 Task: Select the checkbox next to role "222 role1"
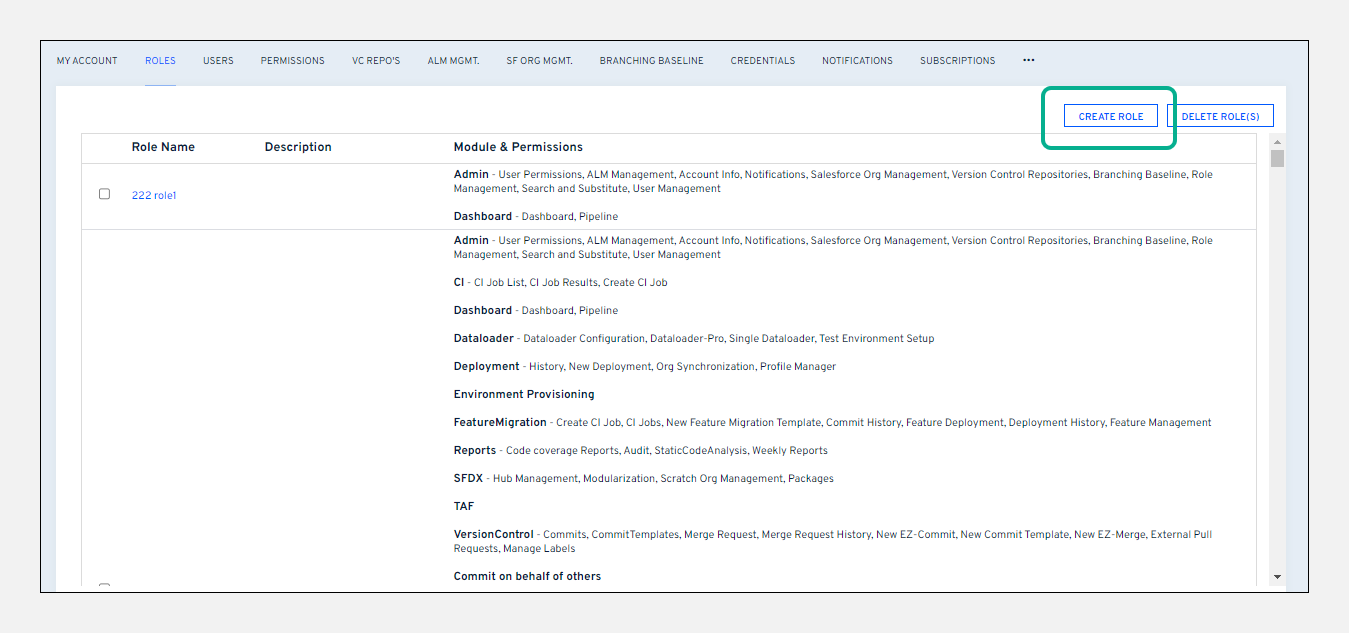tap(104, 194)
